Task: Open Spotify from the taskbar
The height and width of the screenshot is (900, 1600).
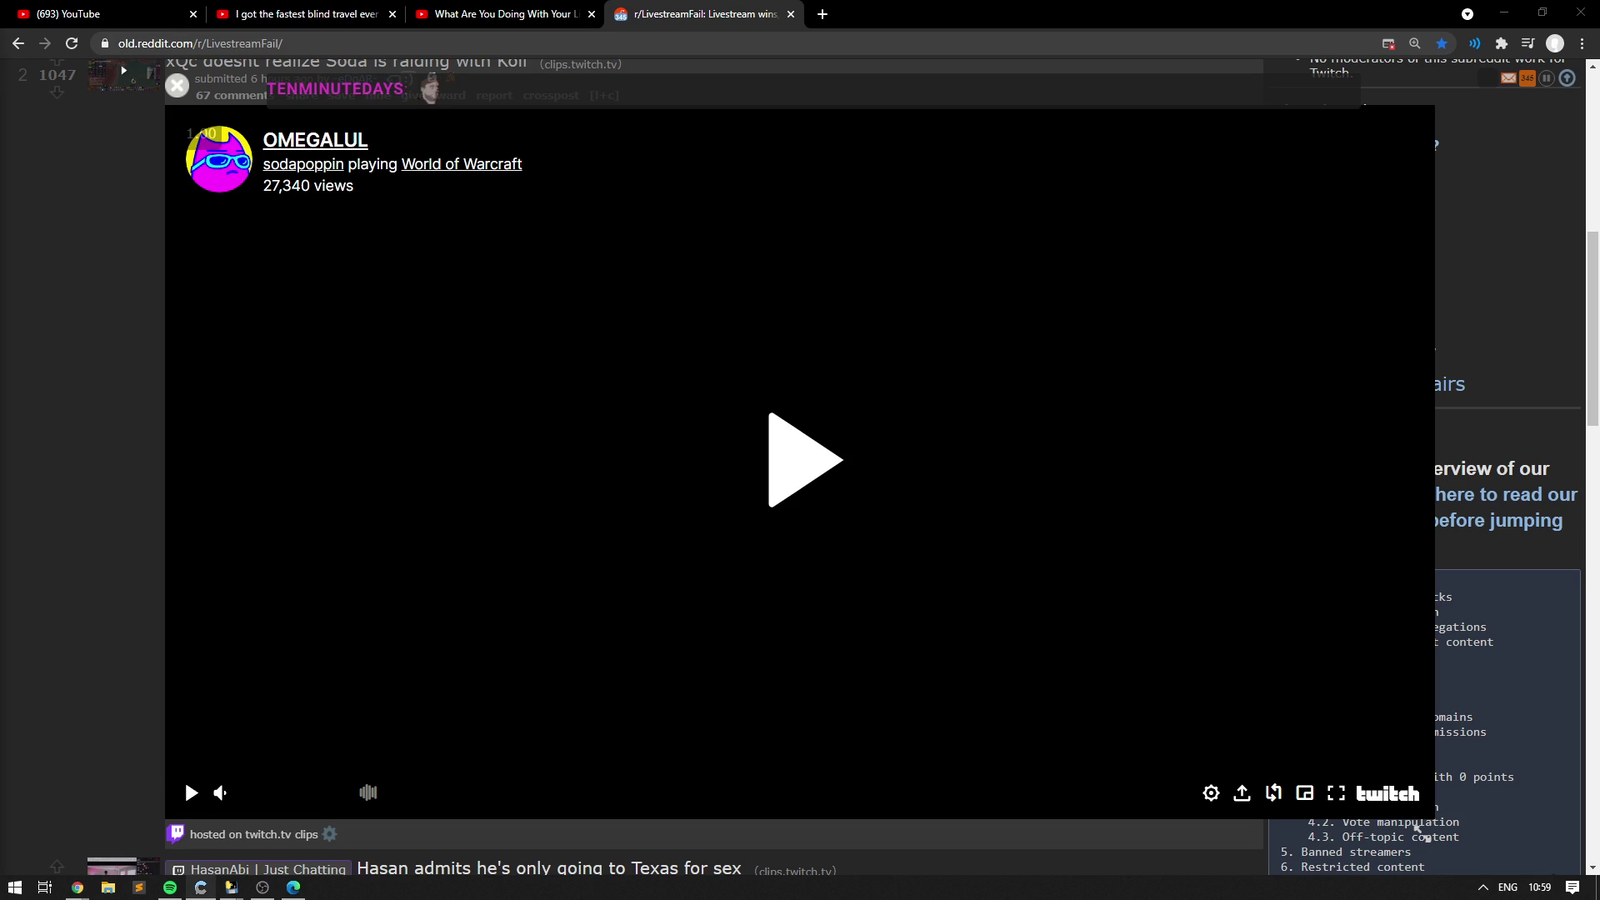Action: 170,887
